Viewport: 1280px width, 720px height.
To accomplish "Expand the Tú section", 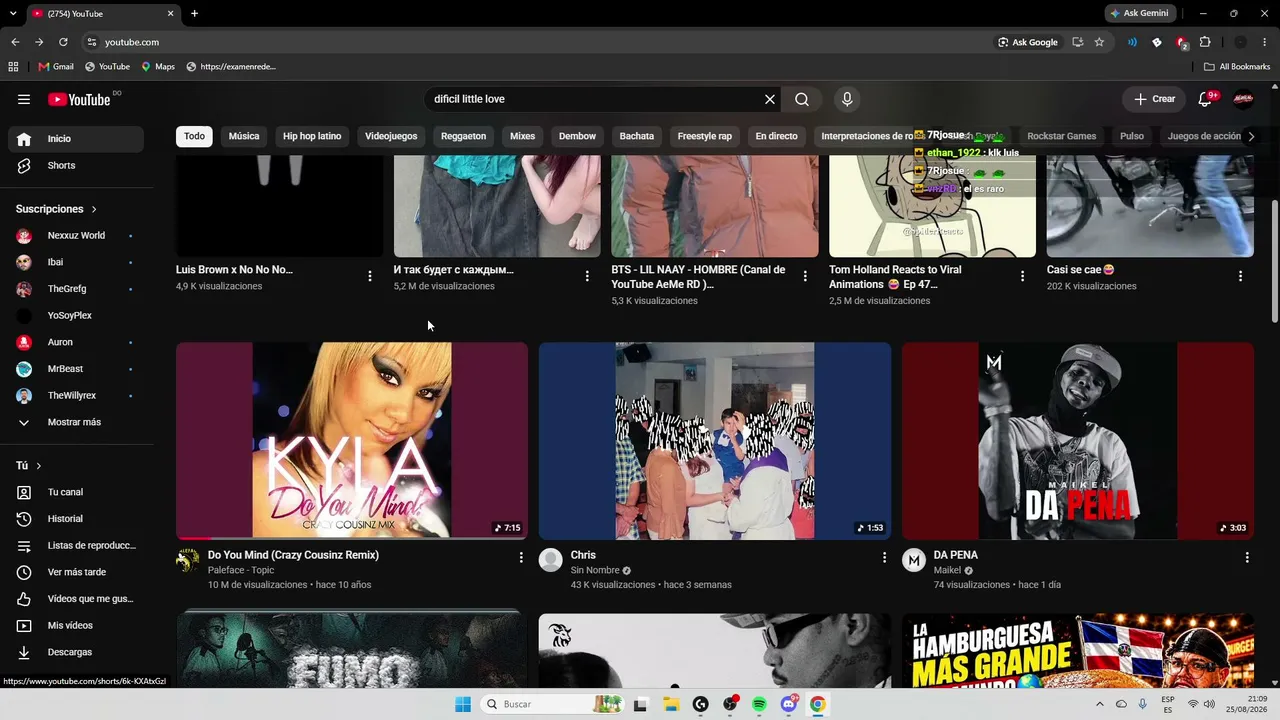I will 29,466.
